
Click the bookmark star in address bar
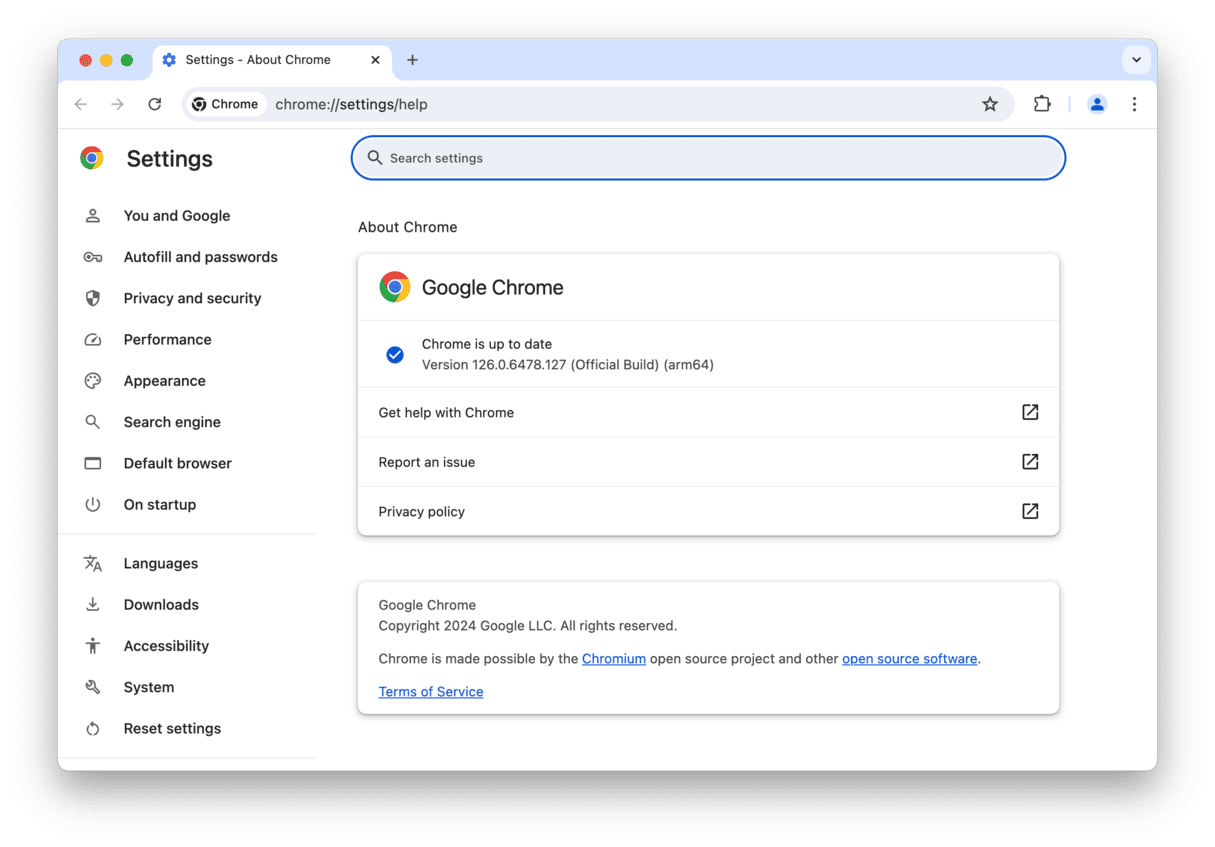point(990,104)
